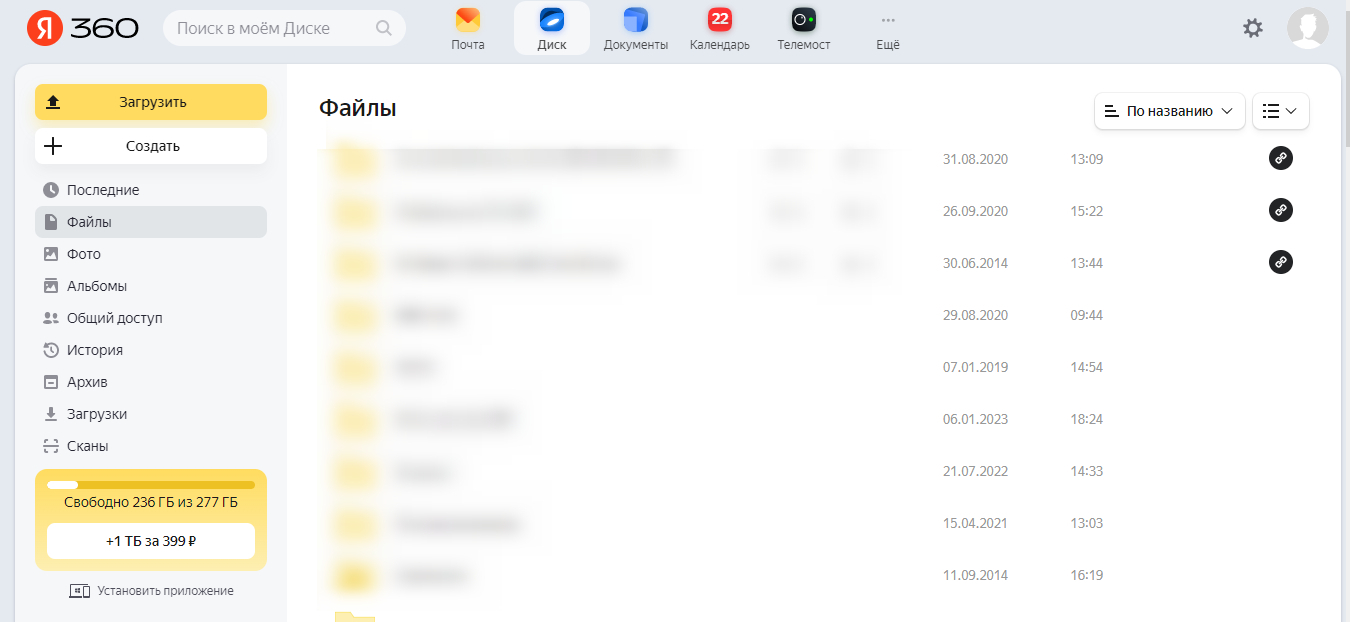Select the folder dated 06.01.2023
The height and width of the screenshot is (622, 1350).
pyautogui.click(x=814, y=419)
